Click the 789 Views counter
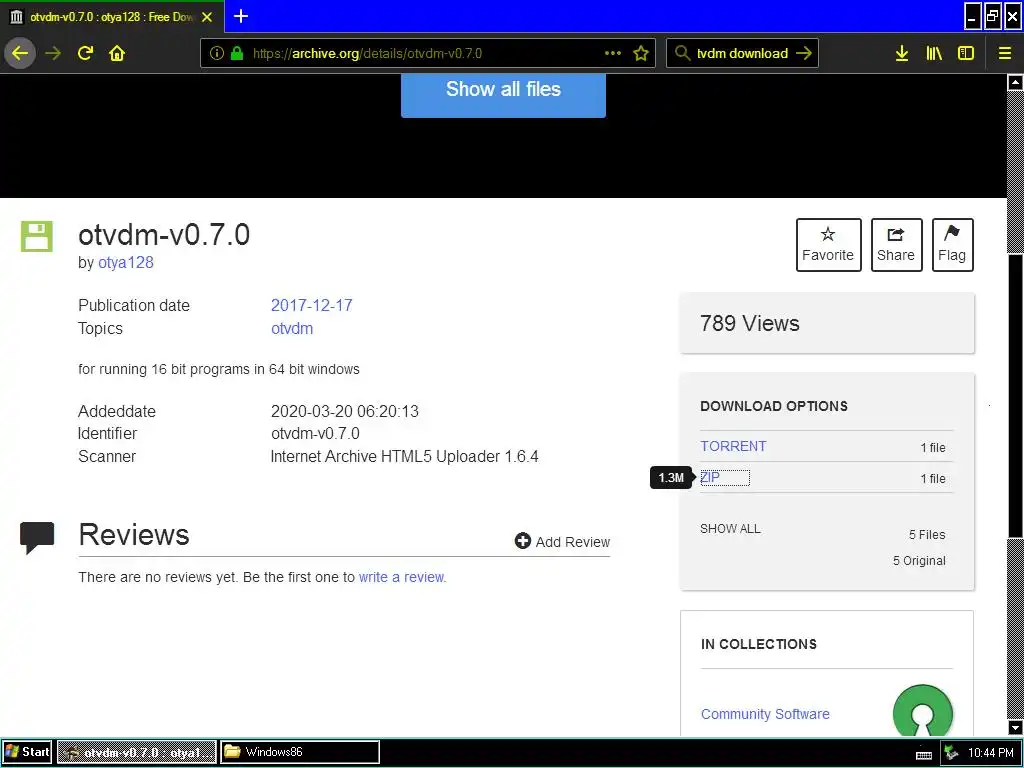Viewport: 1024px width, 768px height. (750, 323)
